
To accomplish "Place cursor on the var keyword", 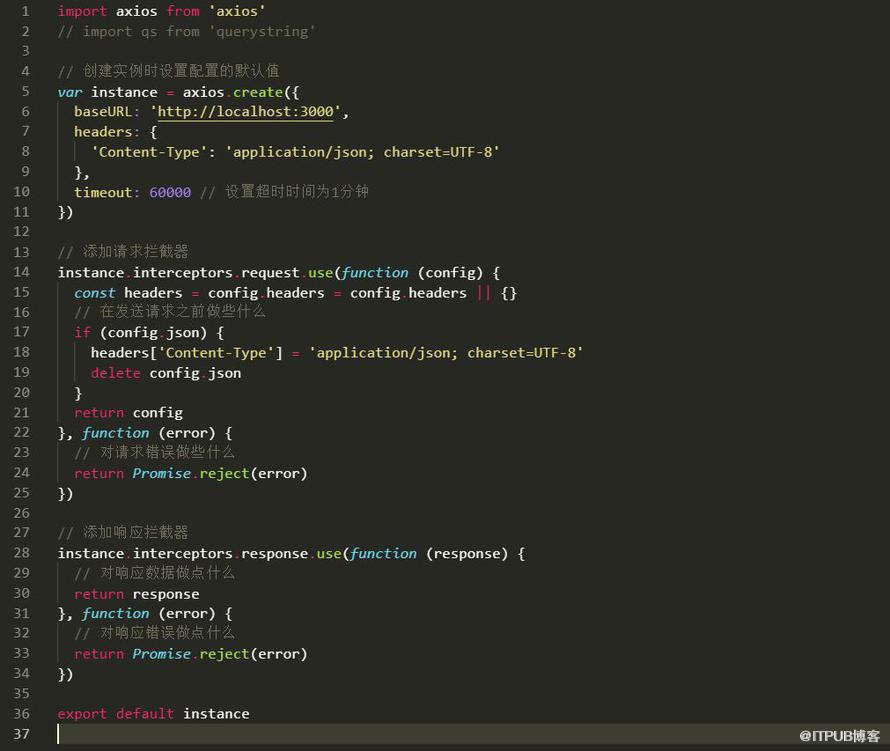I will click(x=70, y=92).
